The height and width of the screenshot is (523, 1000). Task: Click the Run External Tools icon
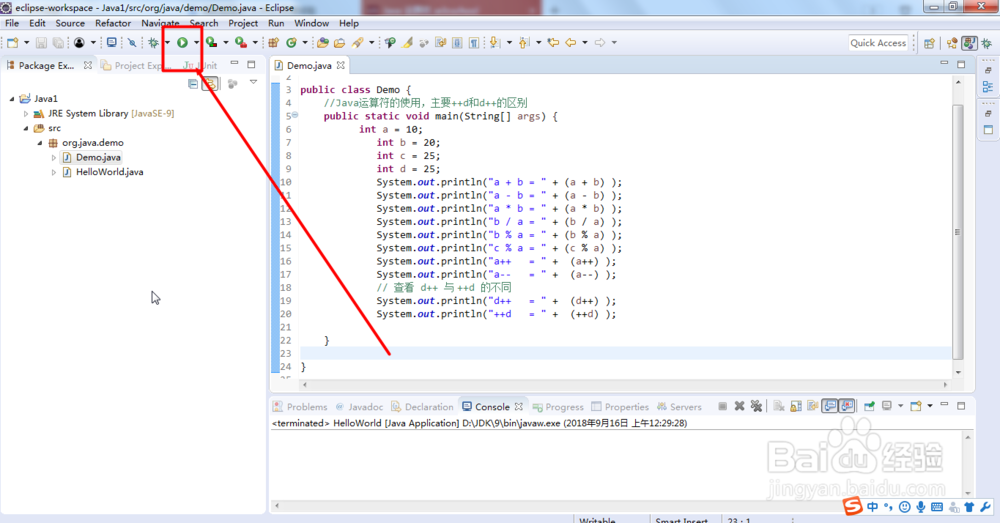(240, 43)
